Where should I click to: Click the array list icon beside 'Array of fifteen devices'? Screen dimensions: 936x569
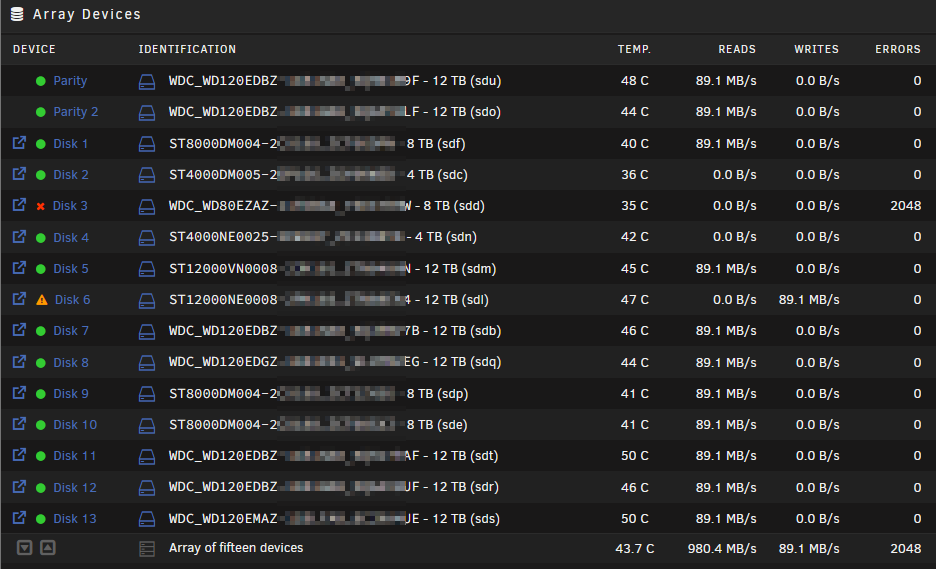pos(147,549)
